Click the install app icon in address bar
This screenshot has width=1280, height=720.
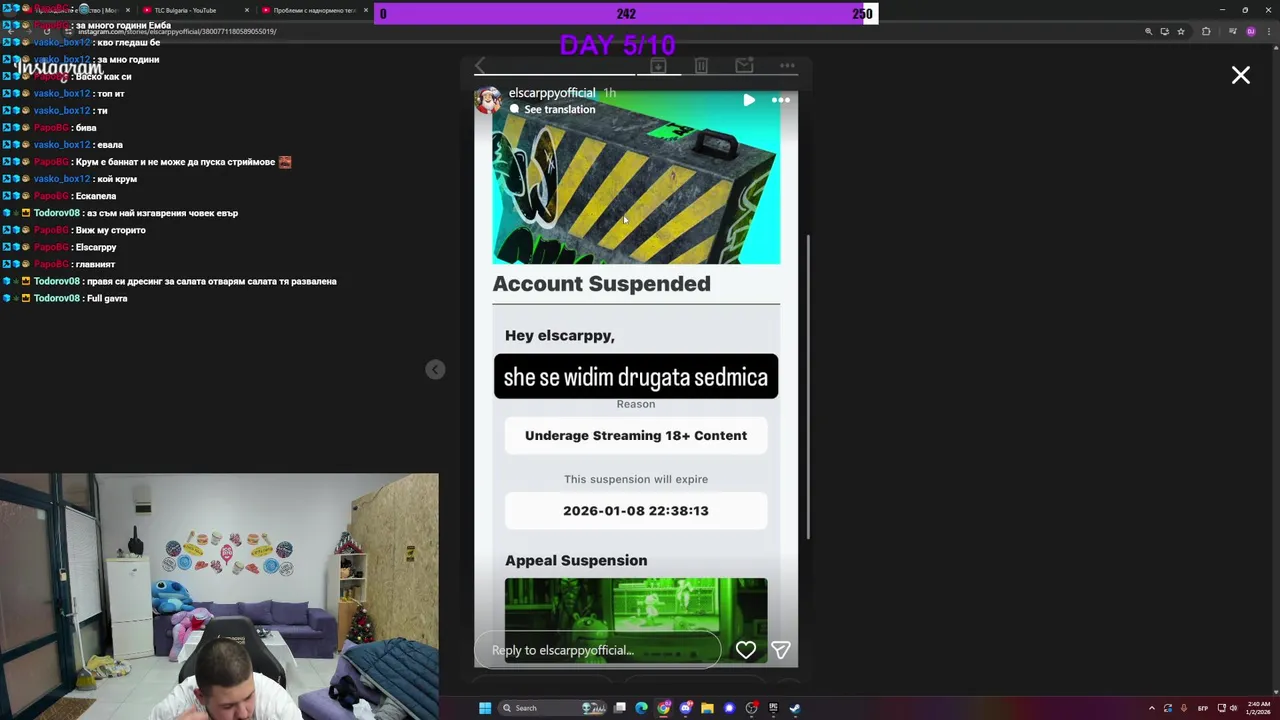pyautogui.click(x=1164, y=31)
